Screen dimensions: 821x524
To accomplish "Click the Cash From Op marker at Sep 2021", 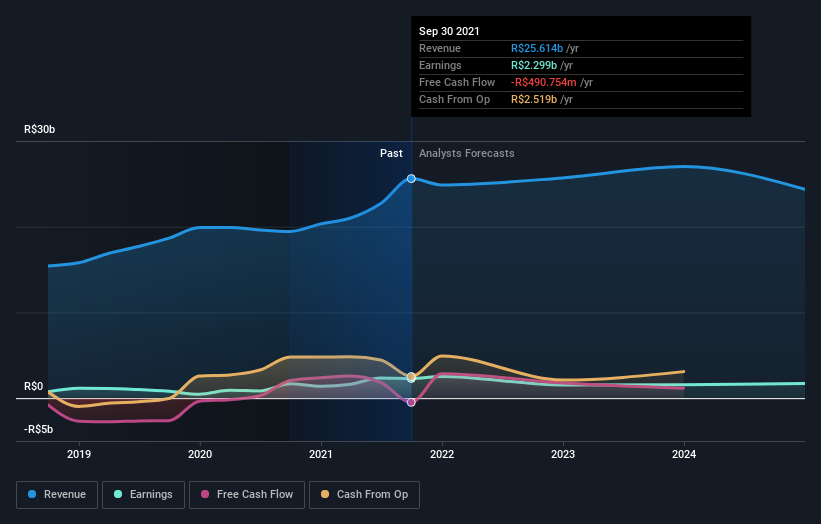I will [411, 377].
